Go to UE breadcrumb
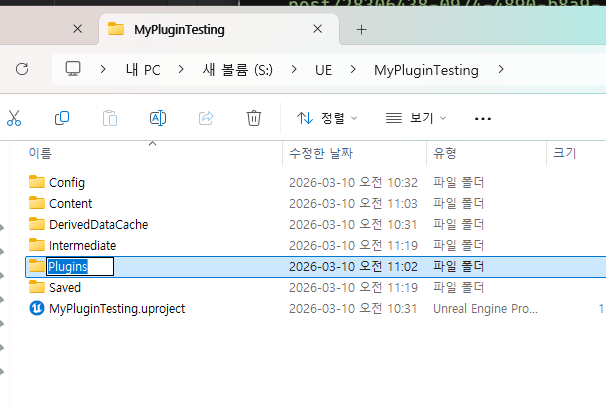This screenshot has height=407, width=606. 323,70
